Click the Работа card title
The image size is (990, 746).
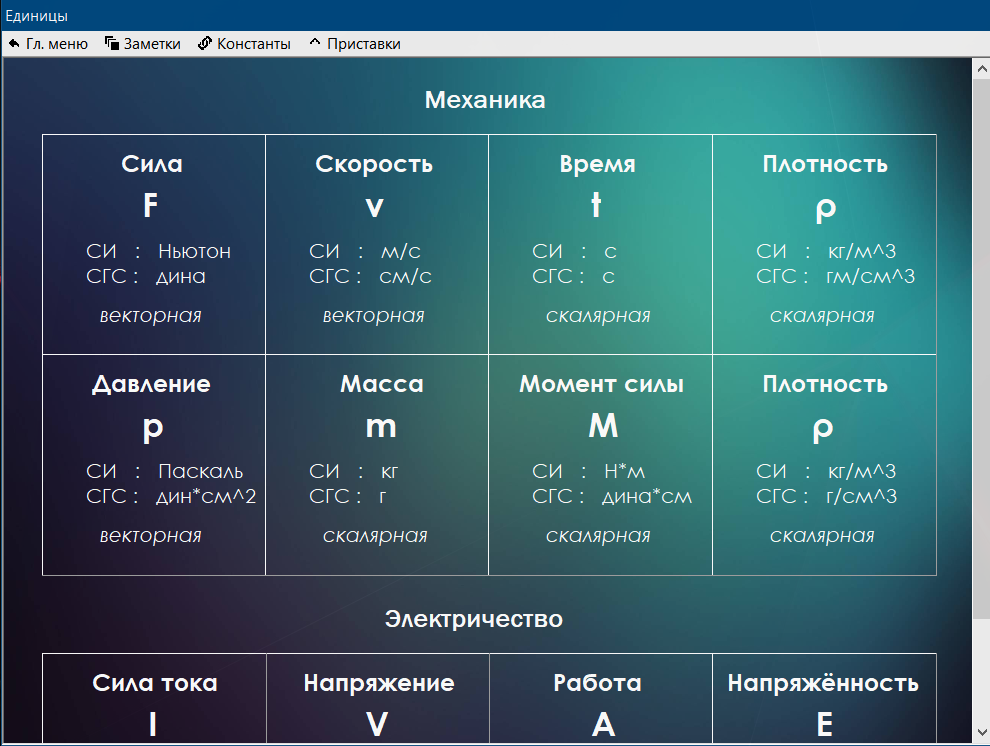point(597,683)
